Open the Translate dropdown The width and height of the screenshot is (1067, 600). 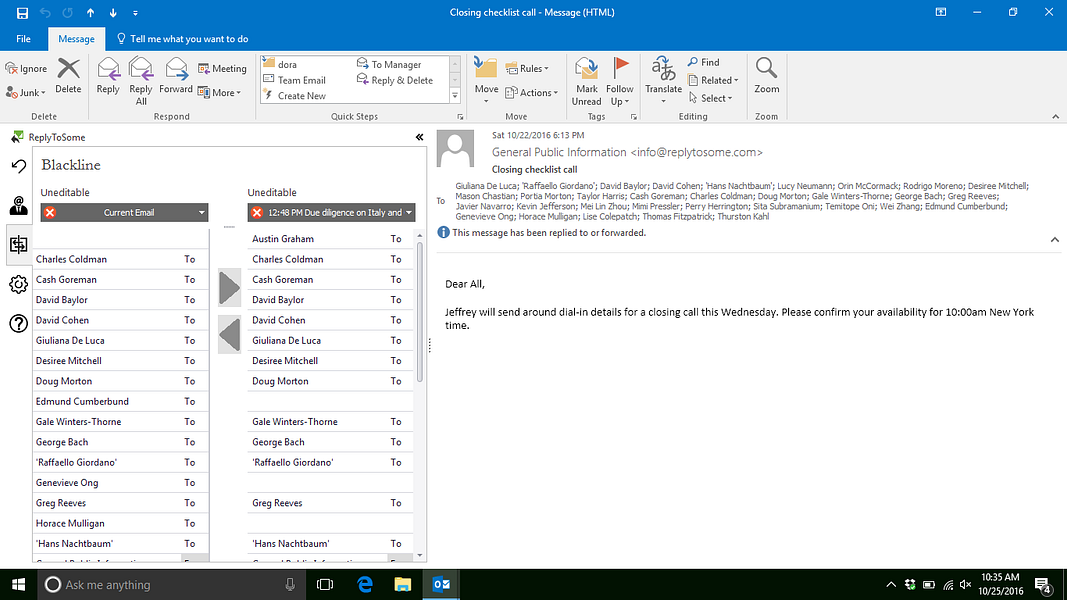[x=663, y=81]
